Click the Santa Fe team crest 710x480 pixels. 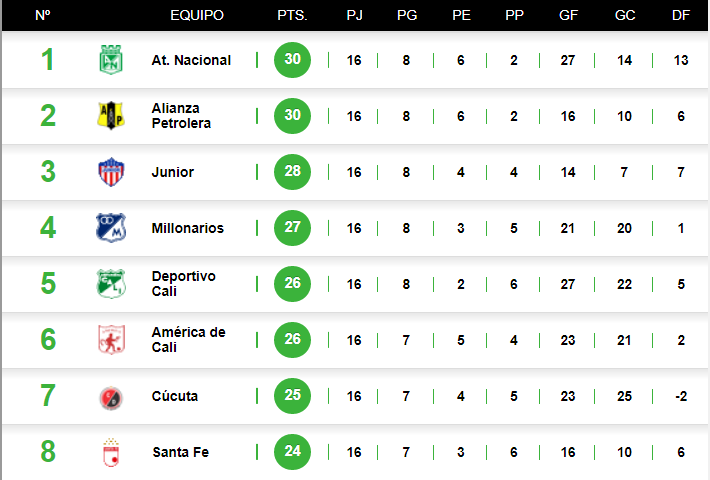110,453
